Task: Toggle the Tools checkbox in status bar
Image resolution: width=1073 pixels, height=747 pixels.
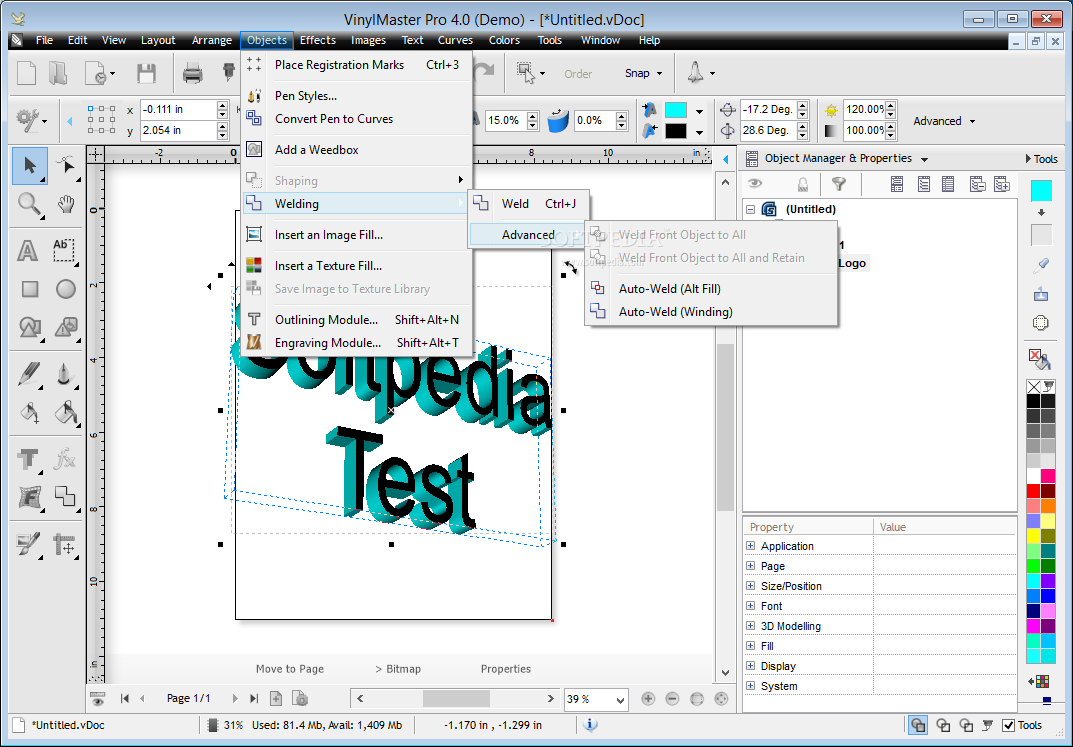Action: coord(1007,725)
